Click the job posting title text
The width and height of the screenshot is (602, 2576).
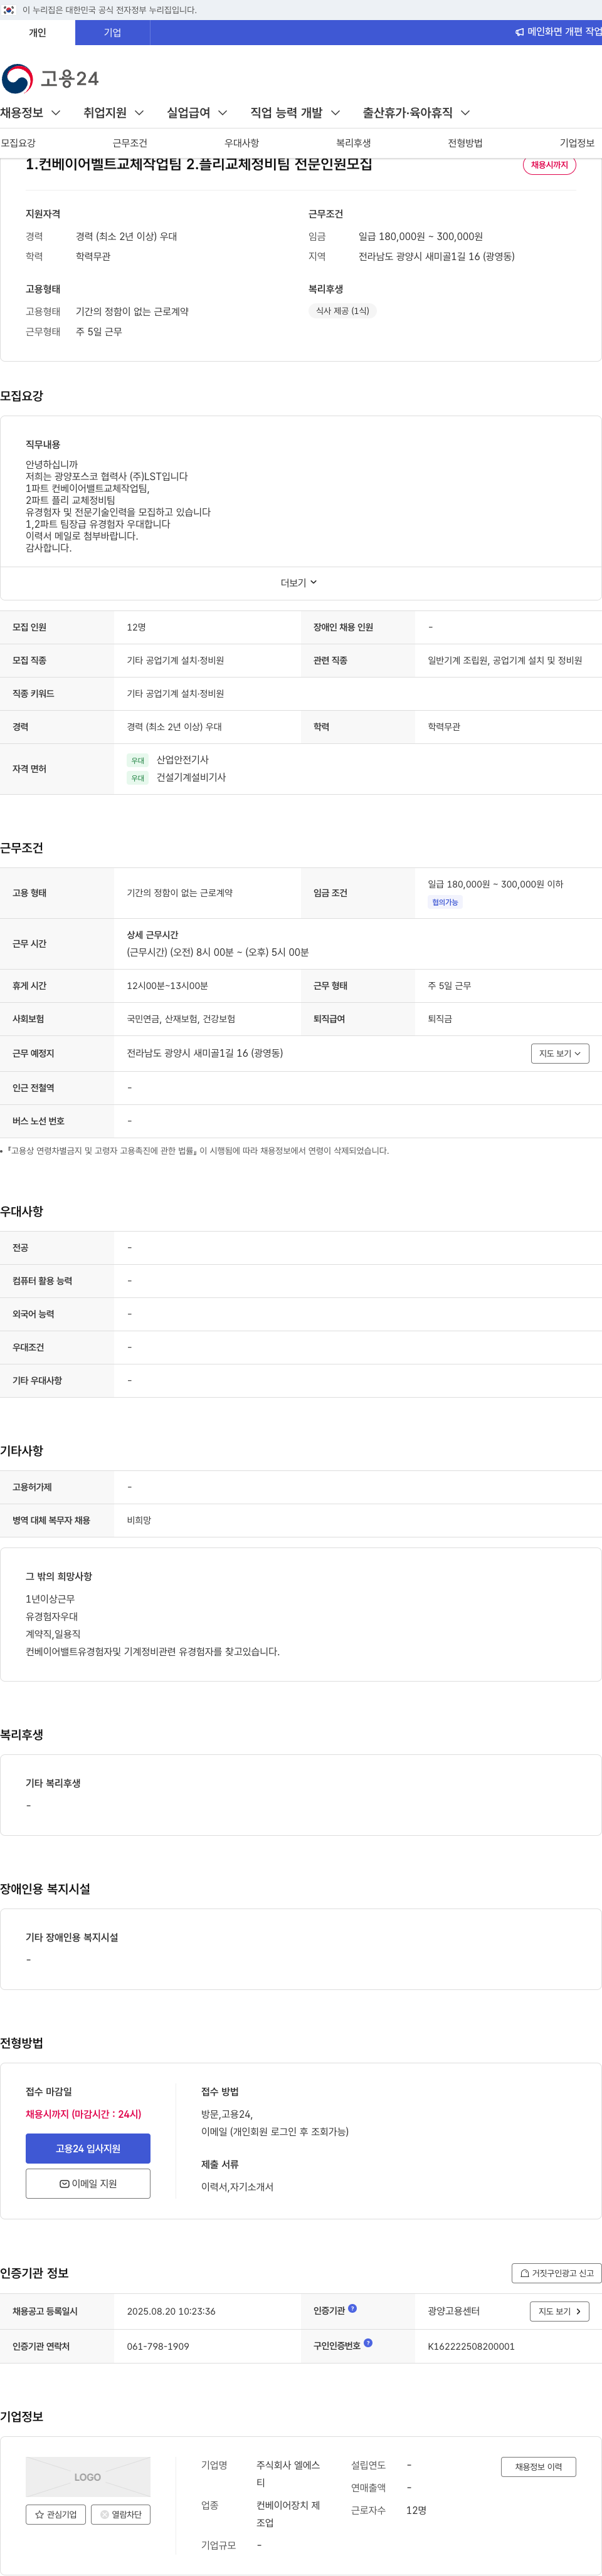[199, 164]
